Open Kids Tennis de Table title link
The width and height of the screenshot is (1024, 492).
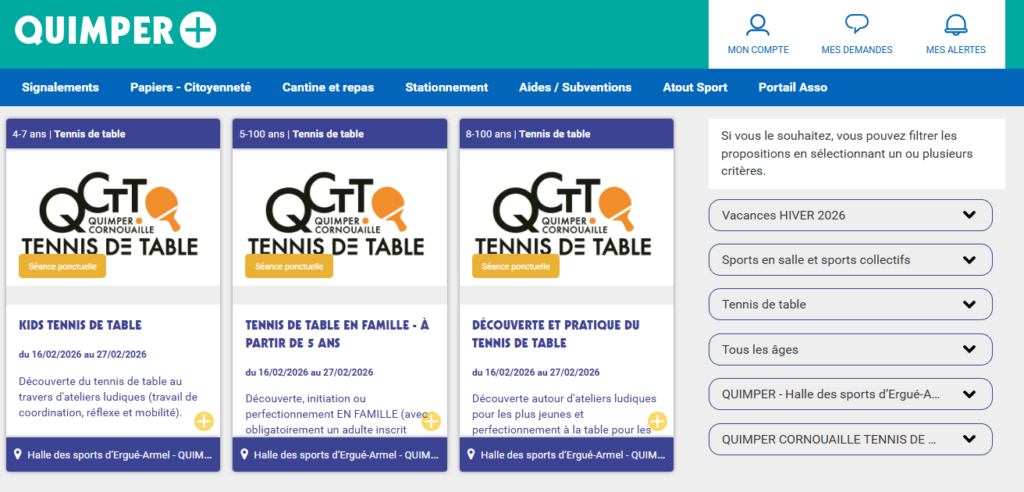80,325
